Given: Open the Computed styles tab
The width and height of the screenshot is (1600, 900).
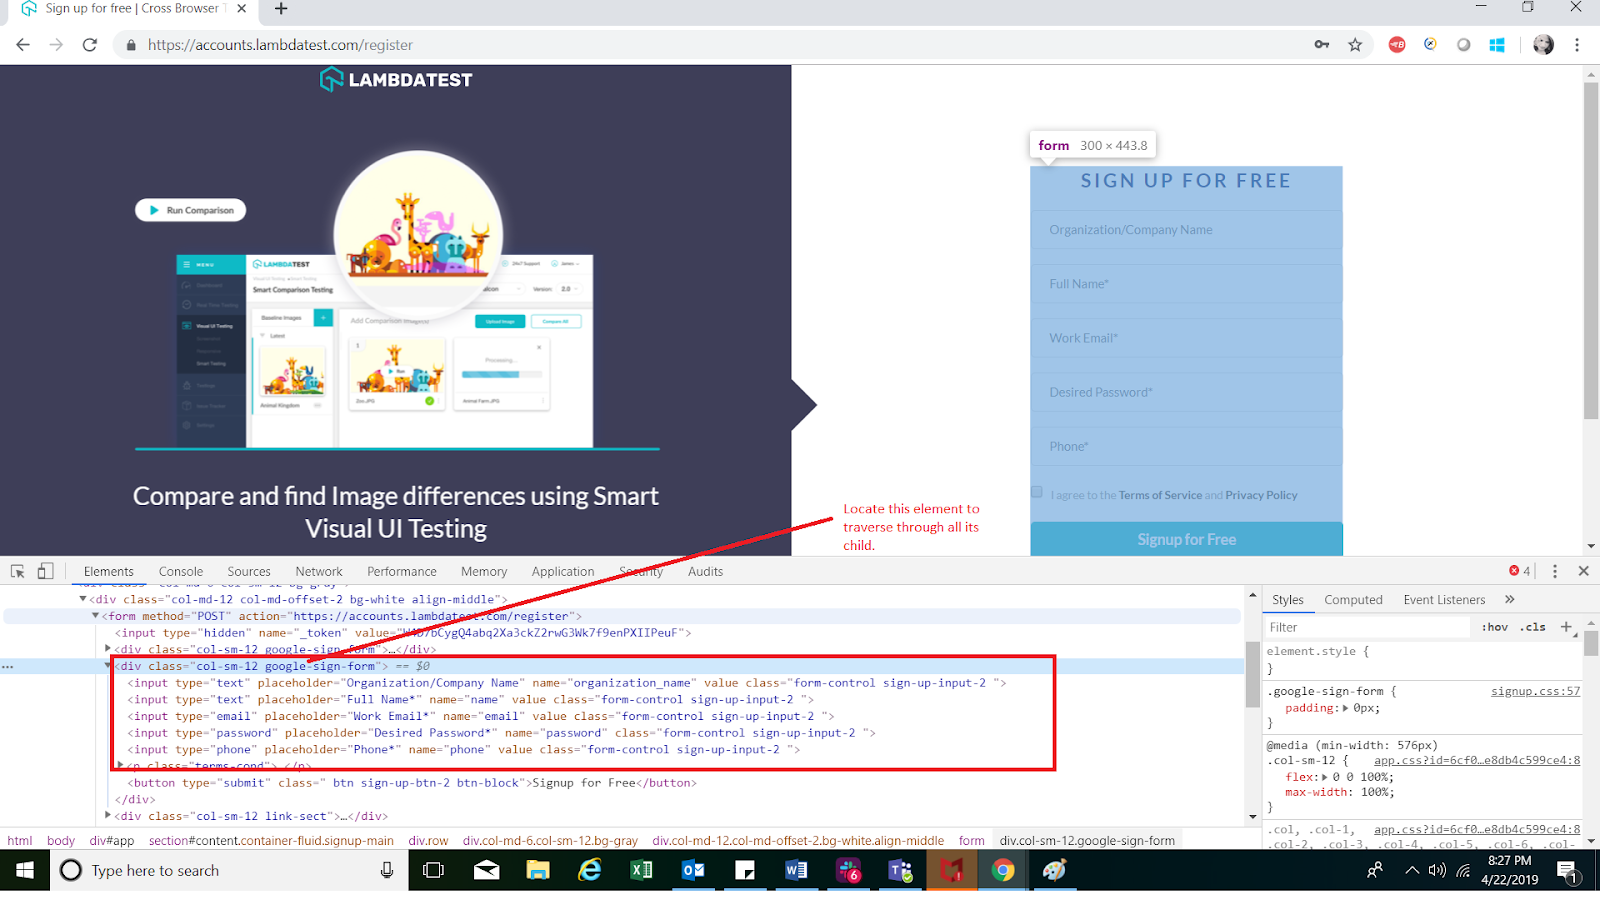Looking at the screenshot, I should click(1353, 599).
